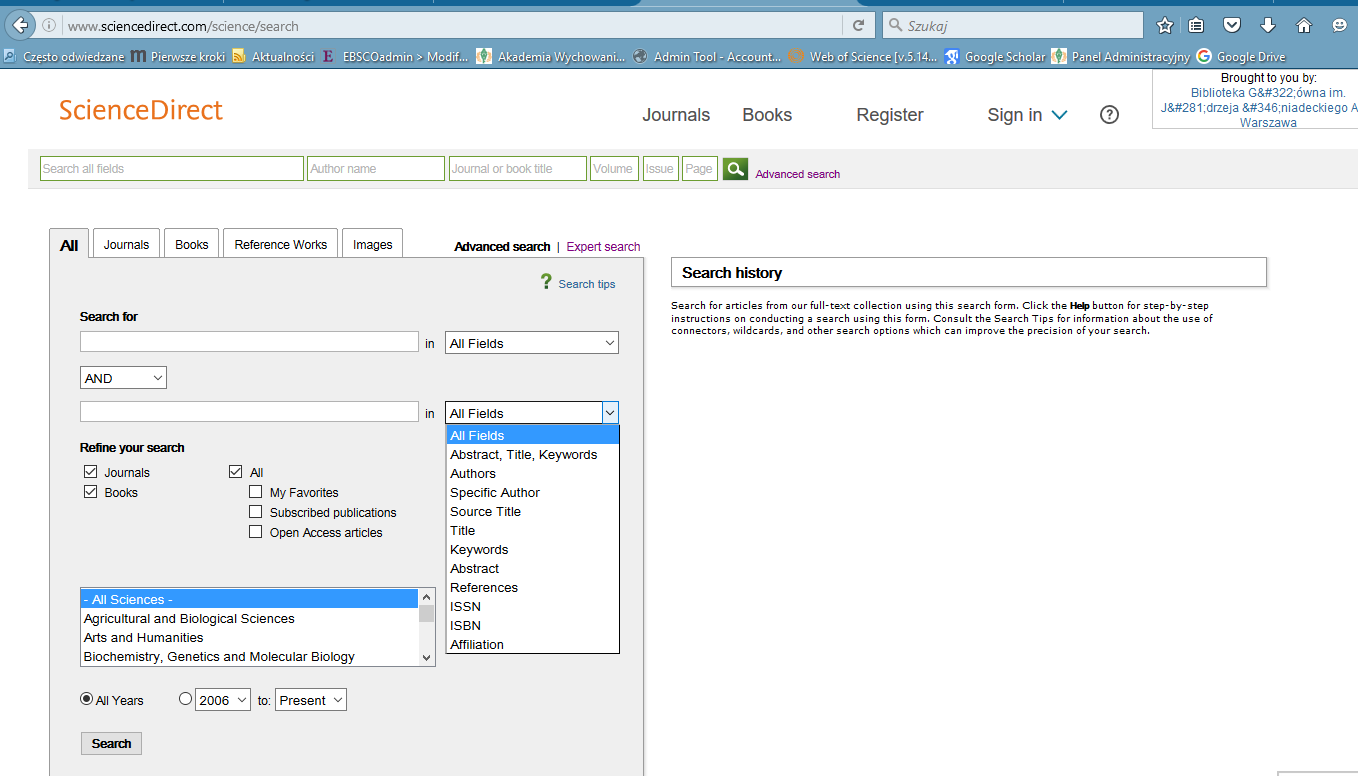The height and width of the screenshot is (776, 1358).
Task: Check the Subscribed publications checkbox
Action: tap(256, 512)
